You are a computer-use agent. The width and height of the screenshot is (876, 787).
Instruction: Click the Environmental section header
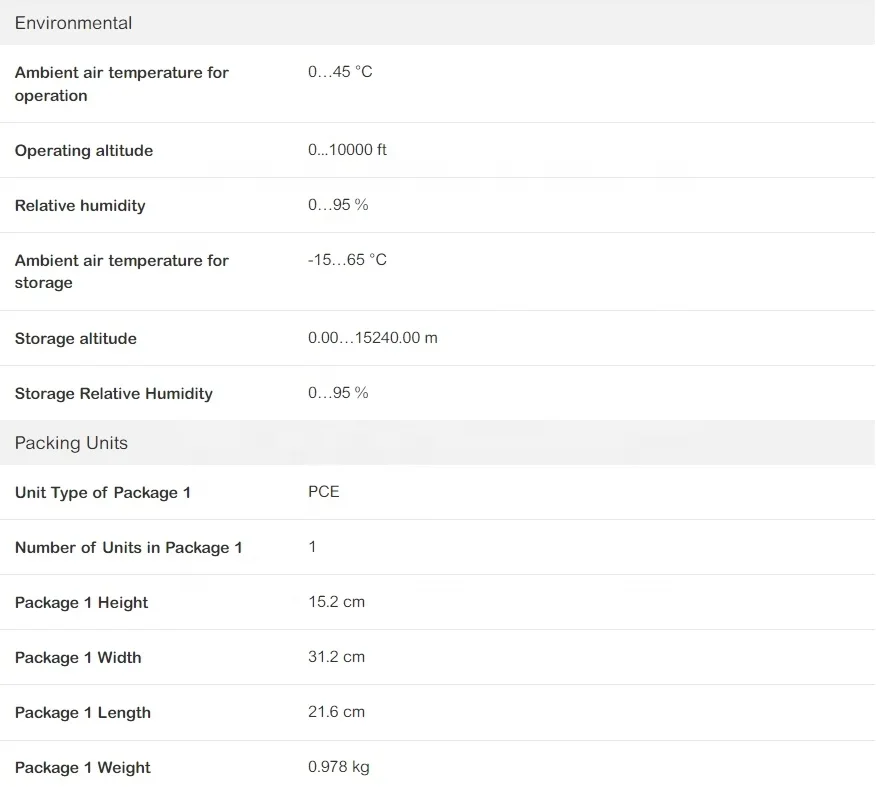(x=437, y=22)
